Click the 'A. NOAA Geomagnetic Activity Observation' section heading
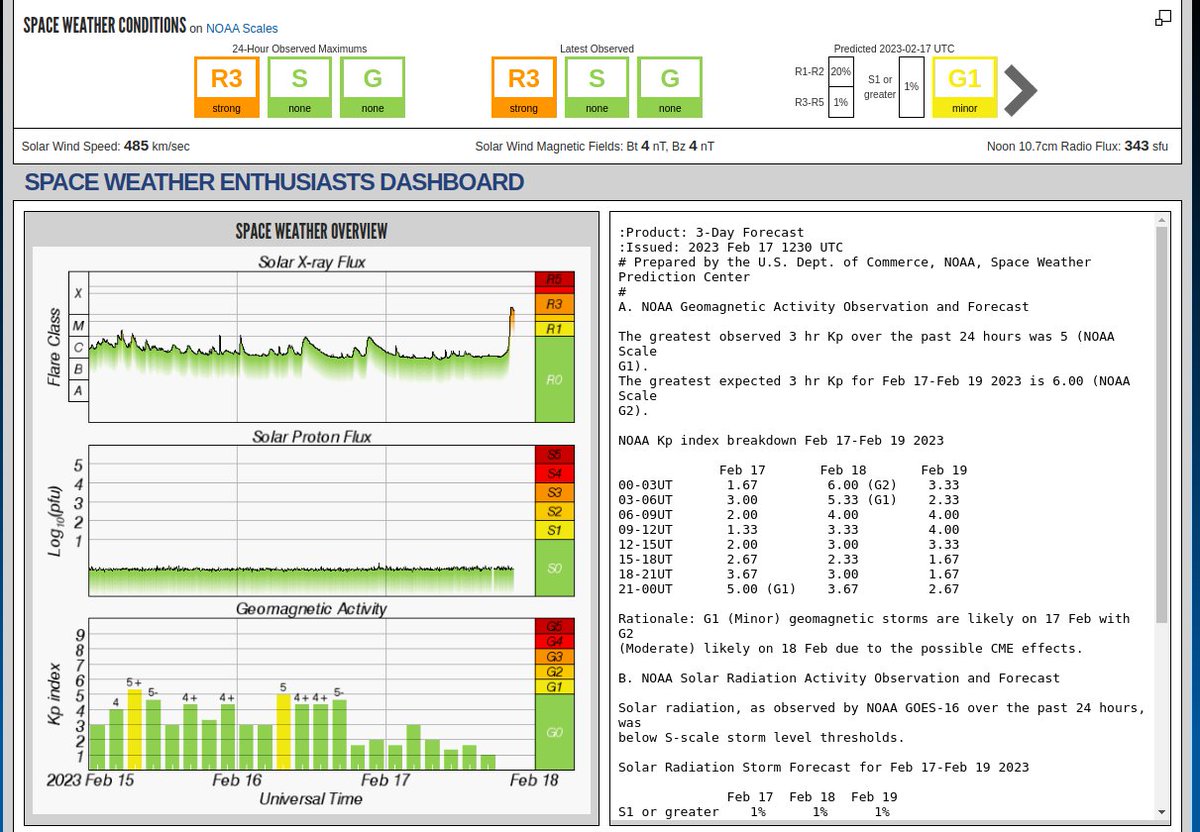This screenshot has width=1200, height=832. coord(823,307)
